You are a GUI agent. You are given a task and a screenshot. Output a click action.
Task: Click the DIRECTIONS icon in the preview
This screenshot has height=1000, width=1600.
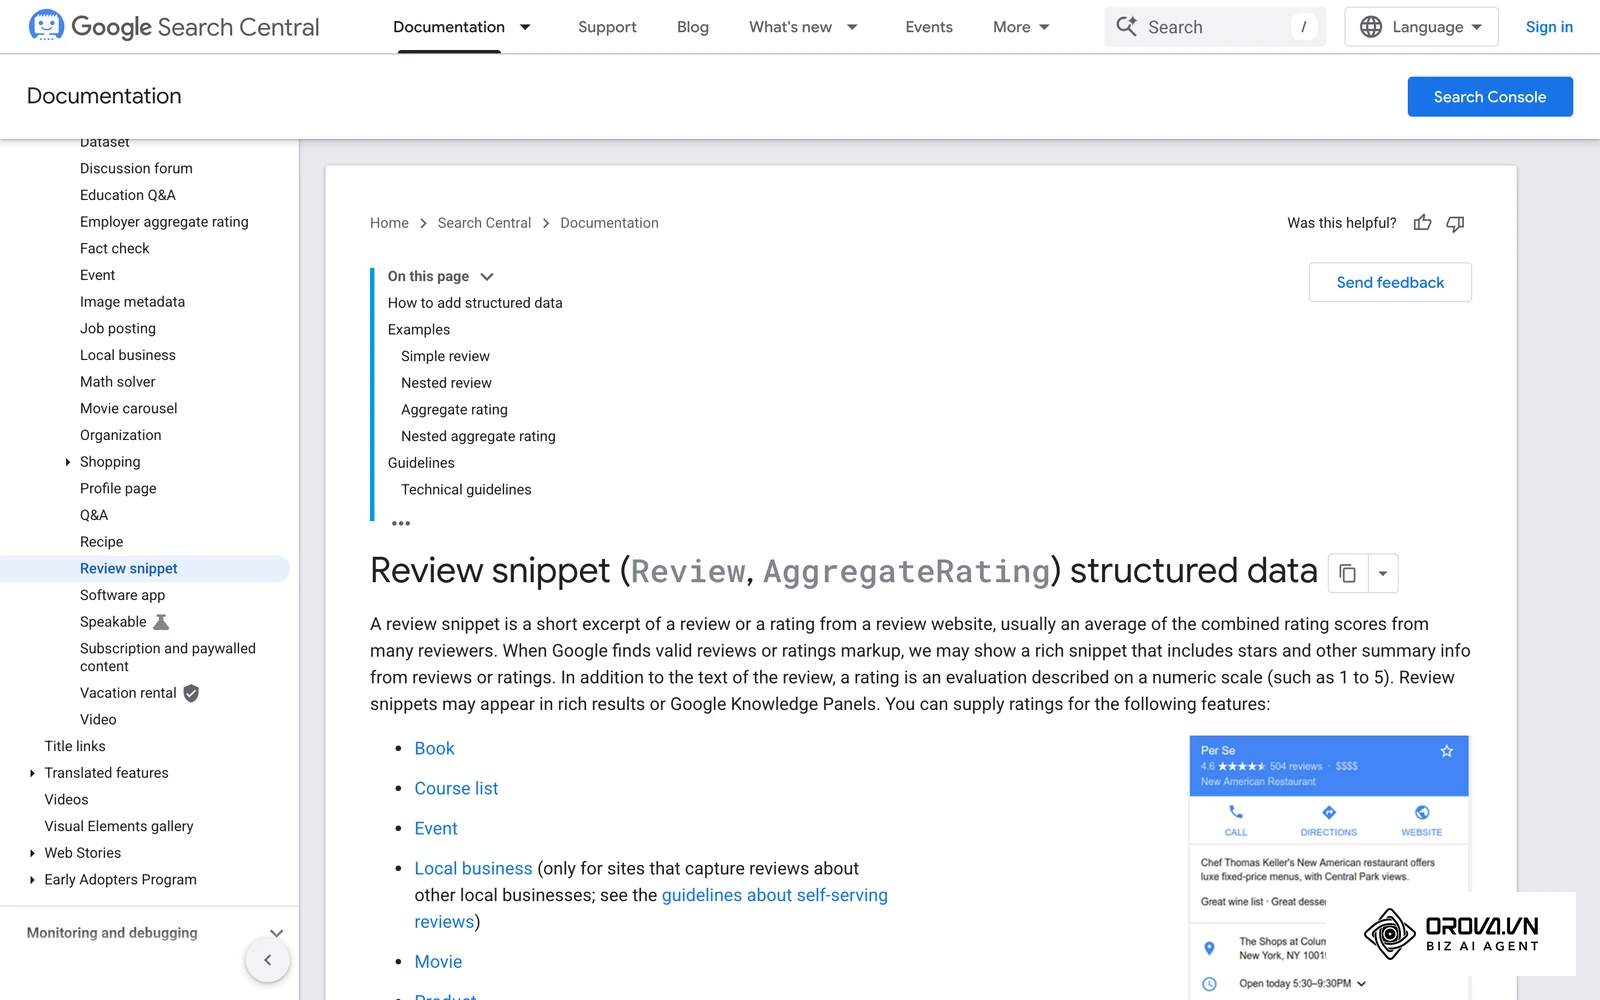tap(1329, 812)
